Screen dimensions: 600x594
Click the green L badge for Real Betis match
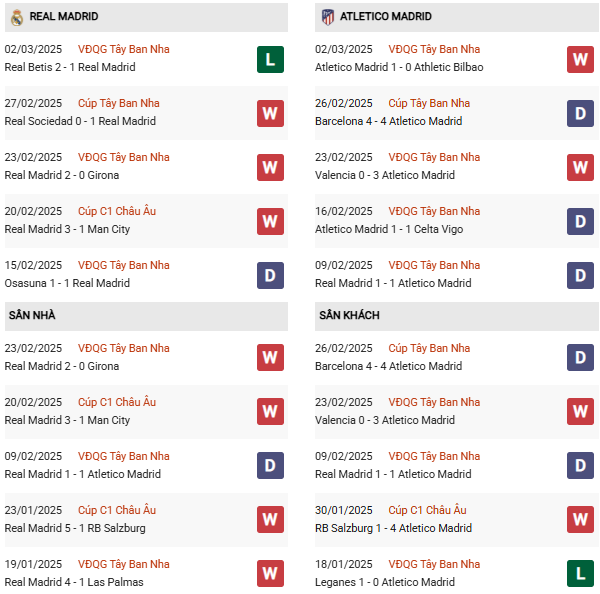pos(270,59)
